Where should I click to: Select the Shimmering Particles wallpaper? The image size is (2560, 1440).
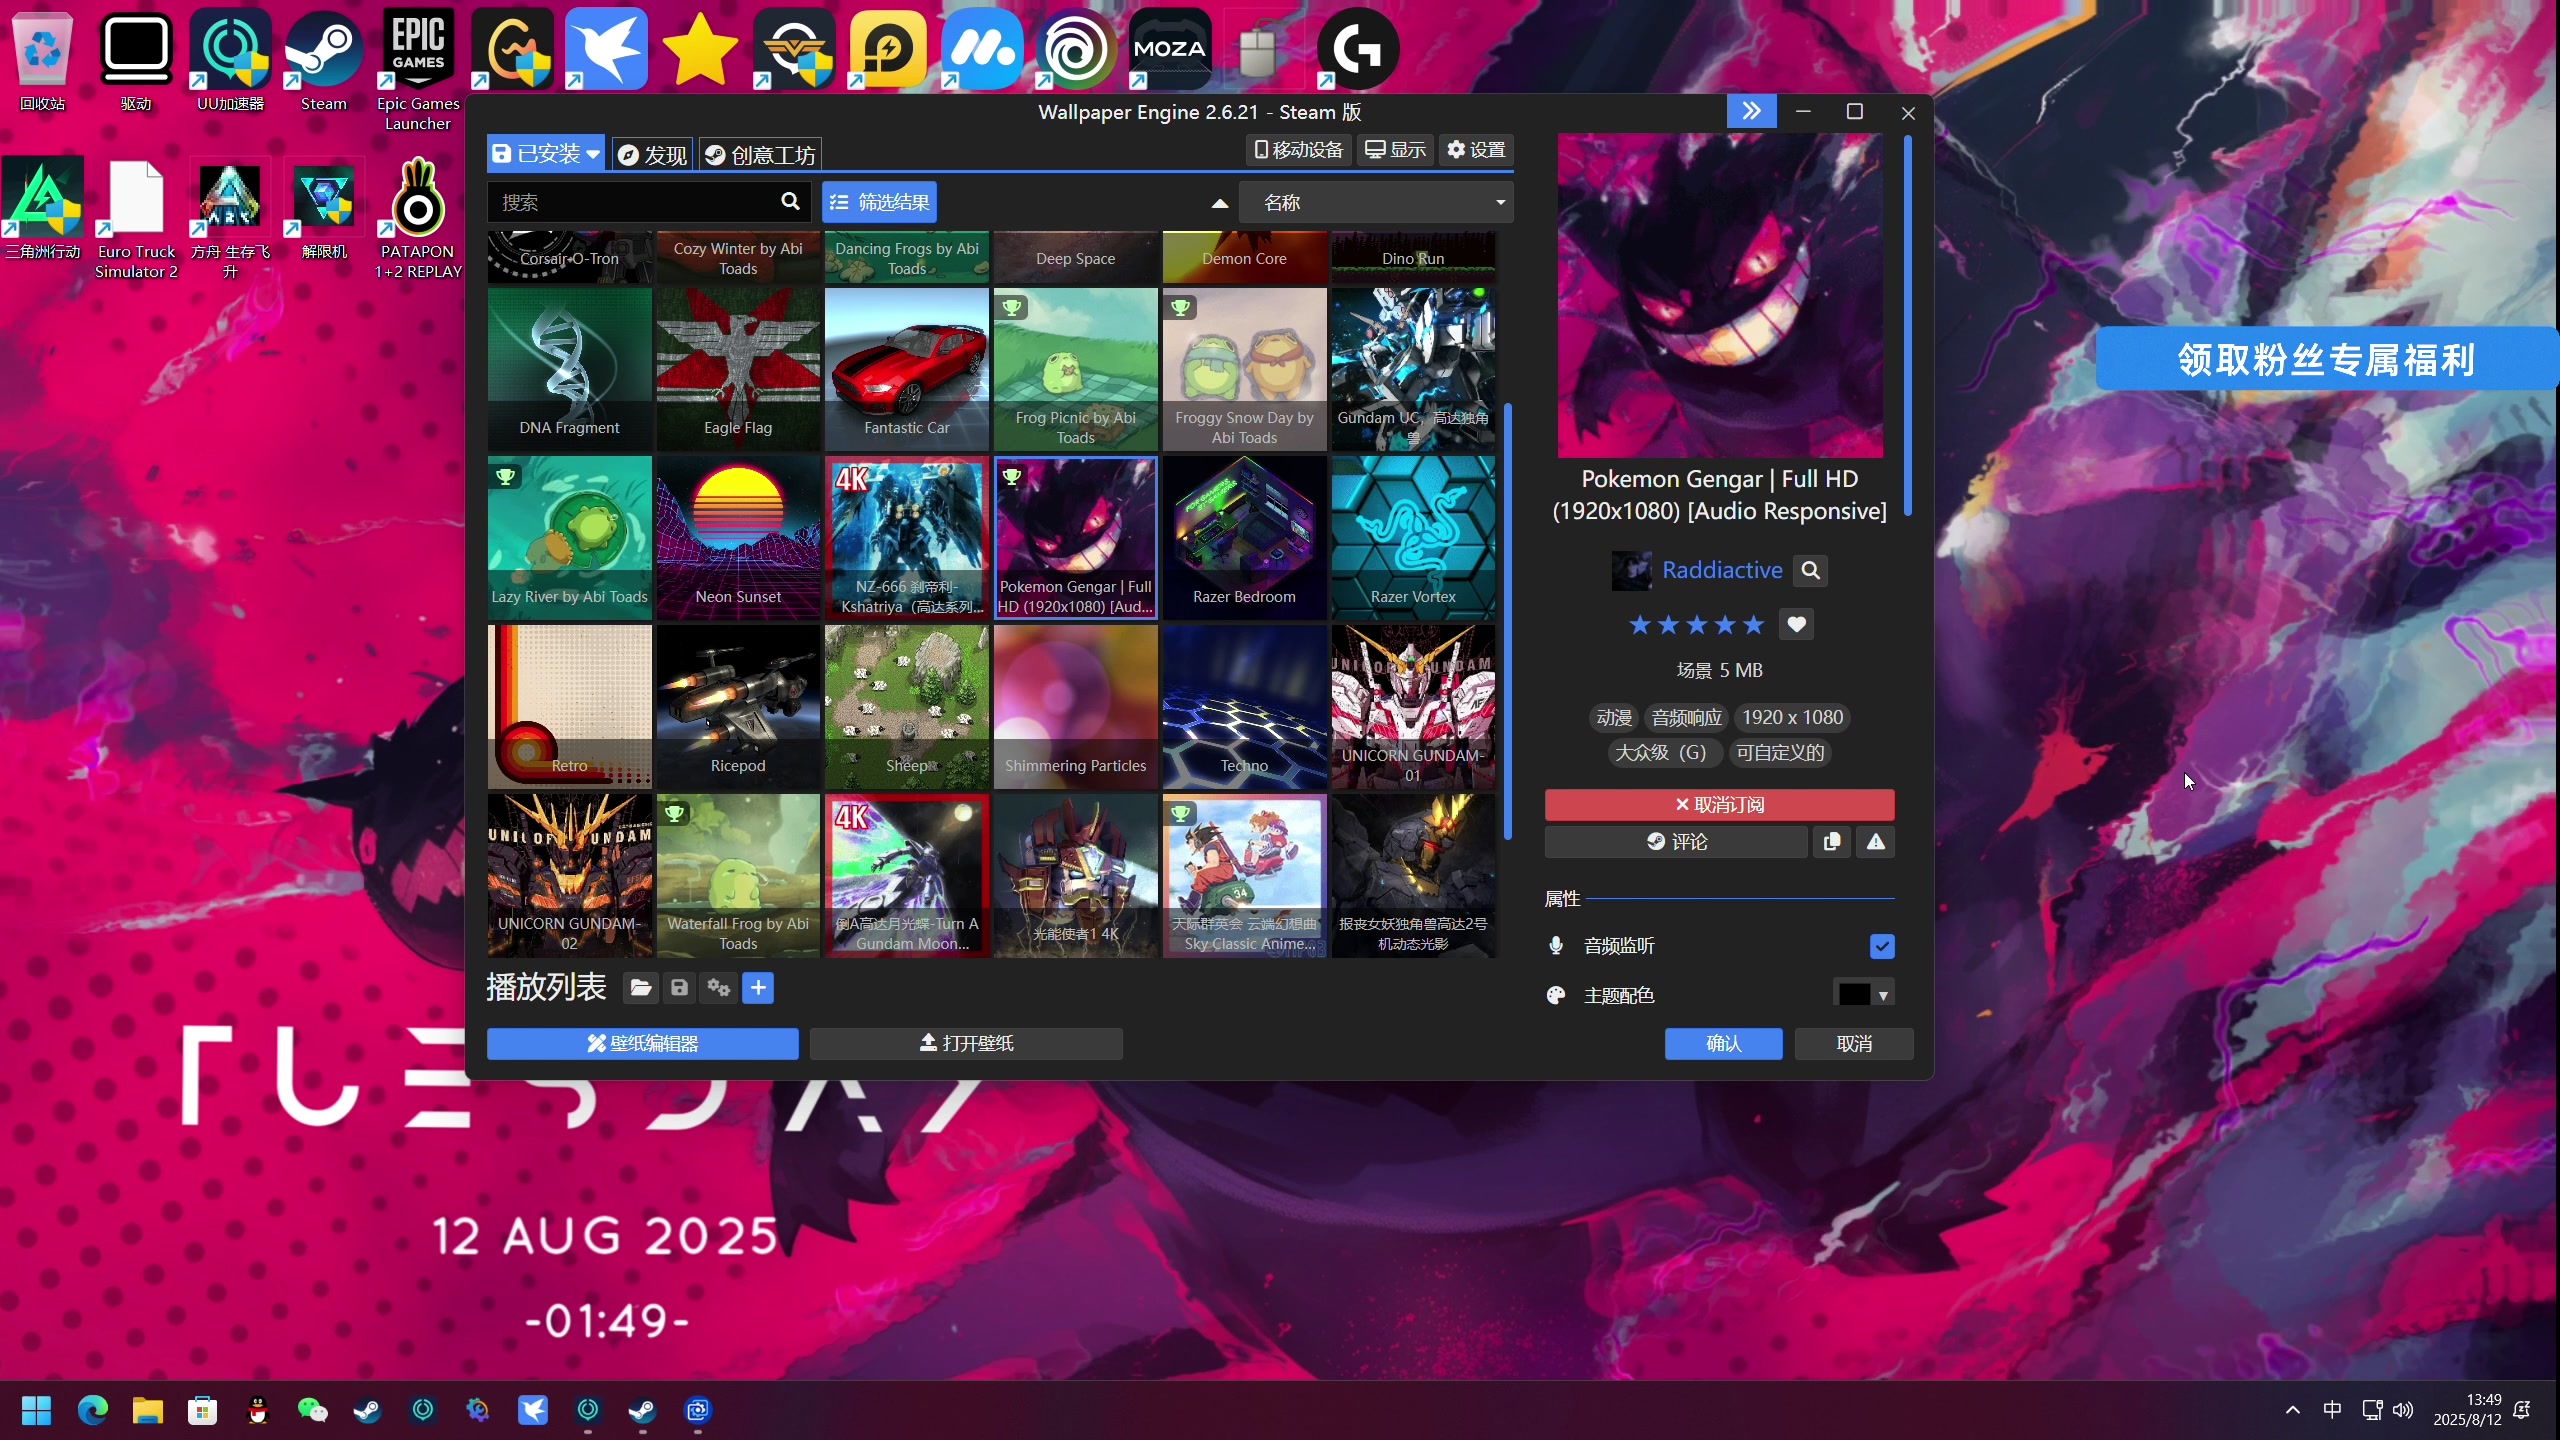point(1075,707)
